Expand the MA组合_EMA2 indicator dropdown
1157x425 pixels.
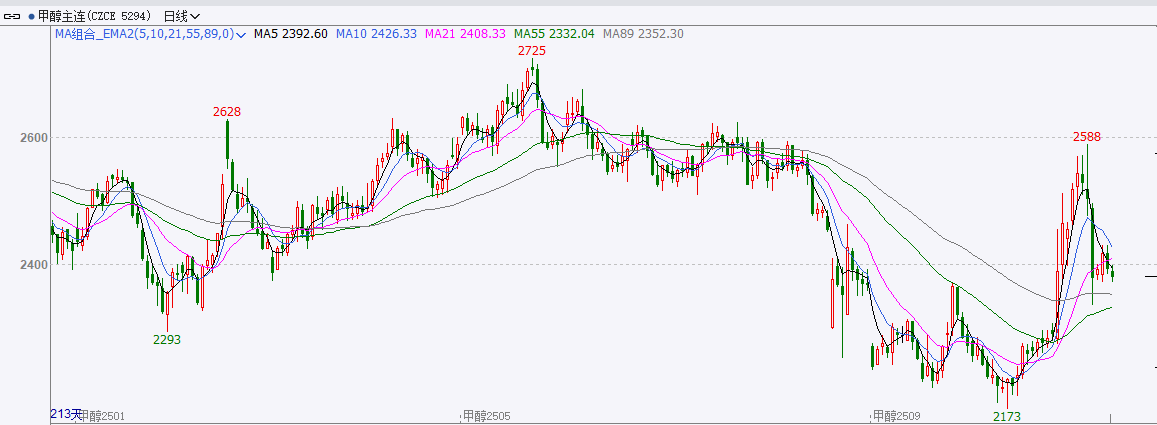pyautogui.click(x=241, y=34)
